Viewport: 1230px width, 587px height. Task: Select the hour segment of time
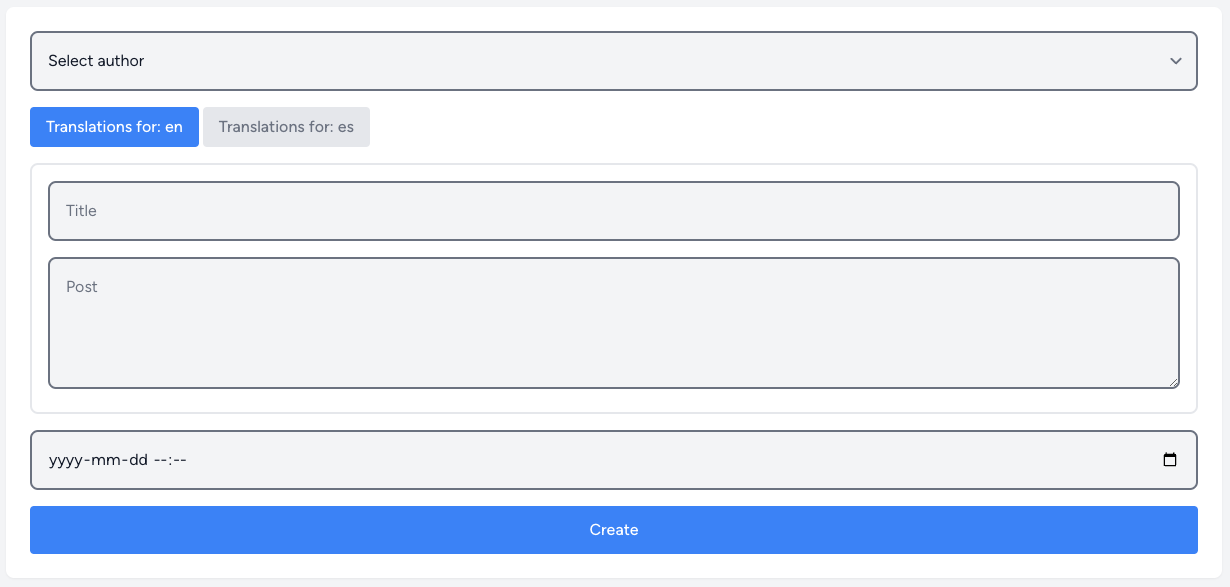point(160,460)
